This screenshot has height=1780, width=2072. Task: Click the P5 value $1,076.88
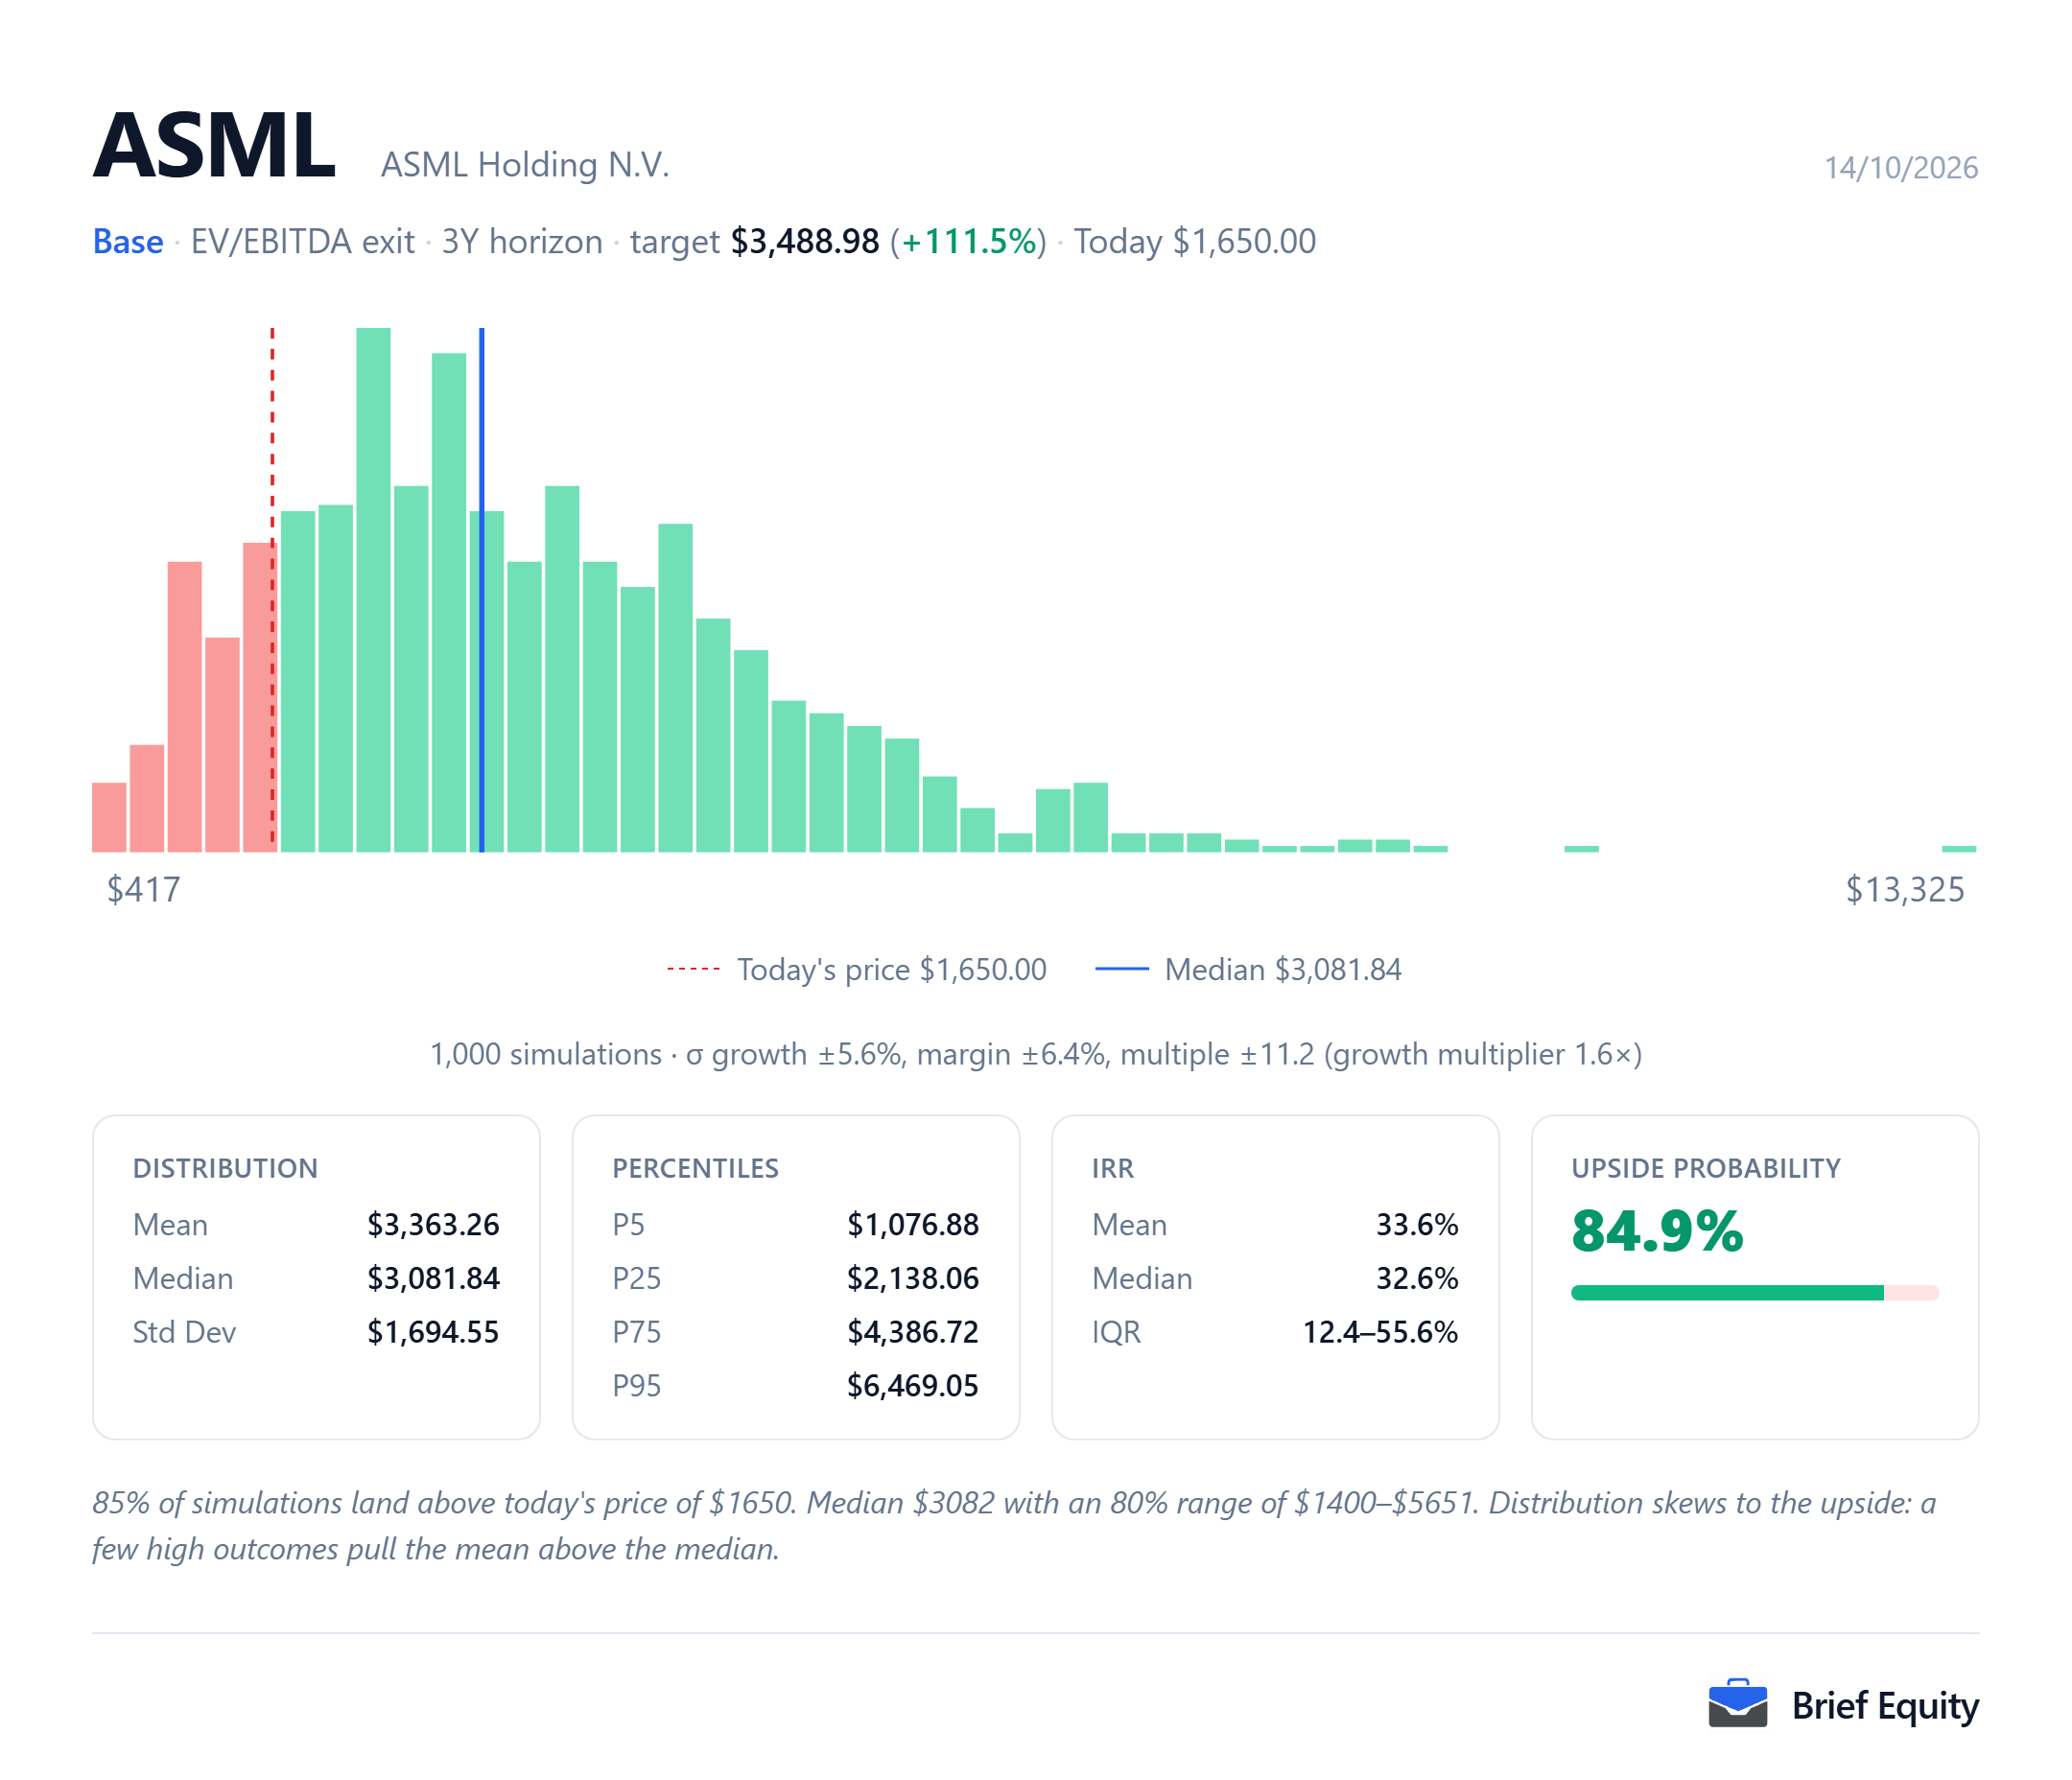click(913, 1224)
